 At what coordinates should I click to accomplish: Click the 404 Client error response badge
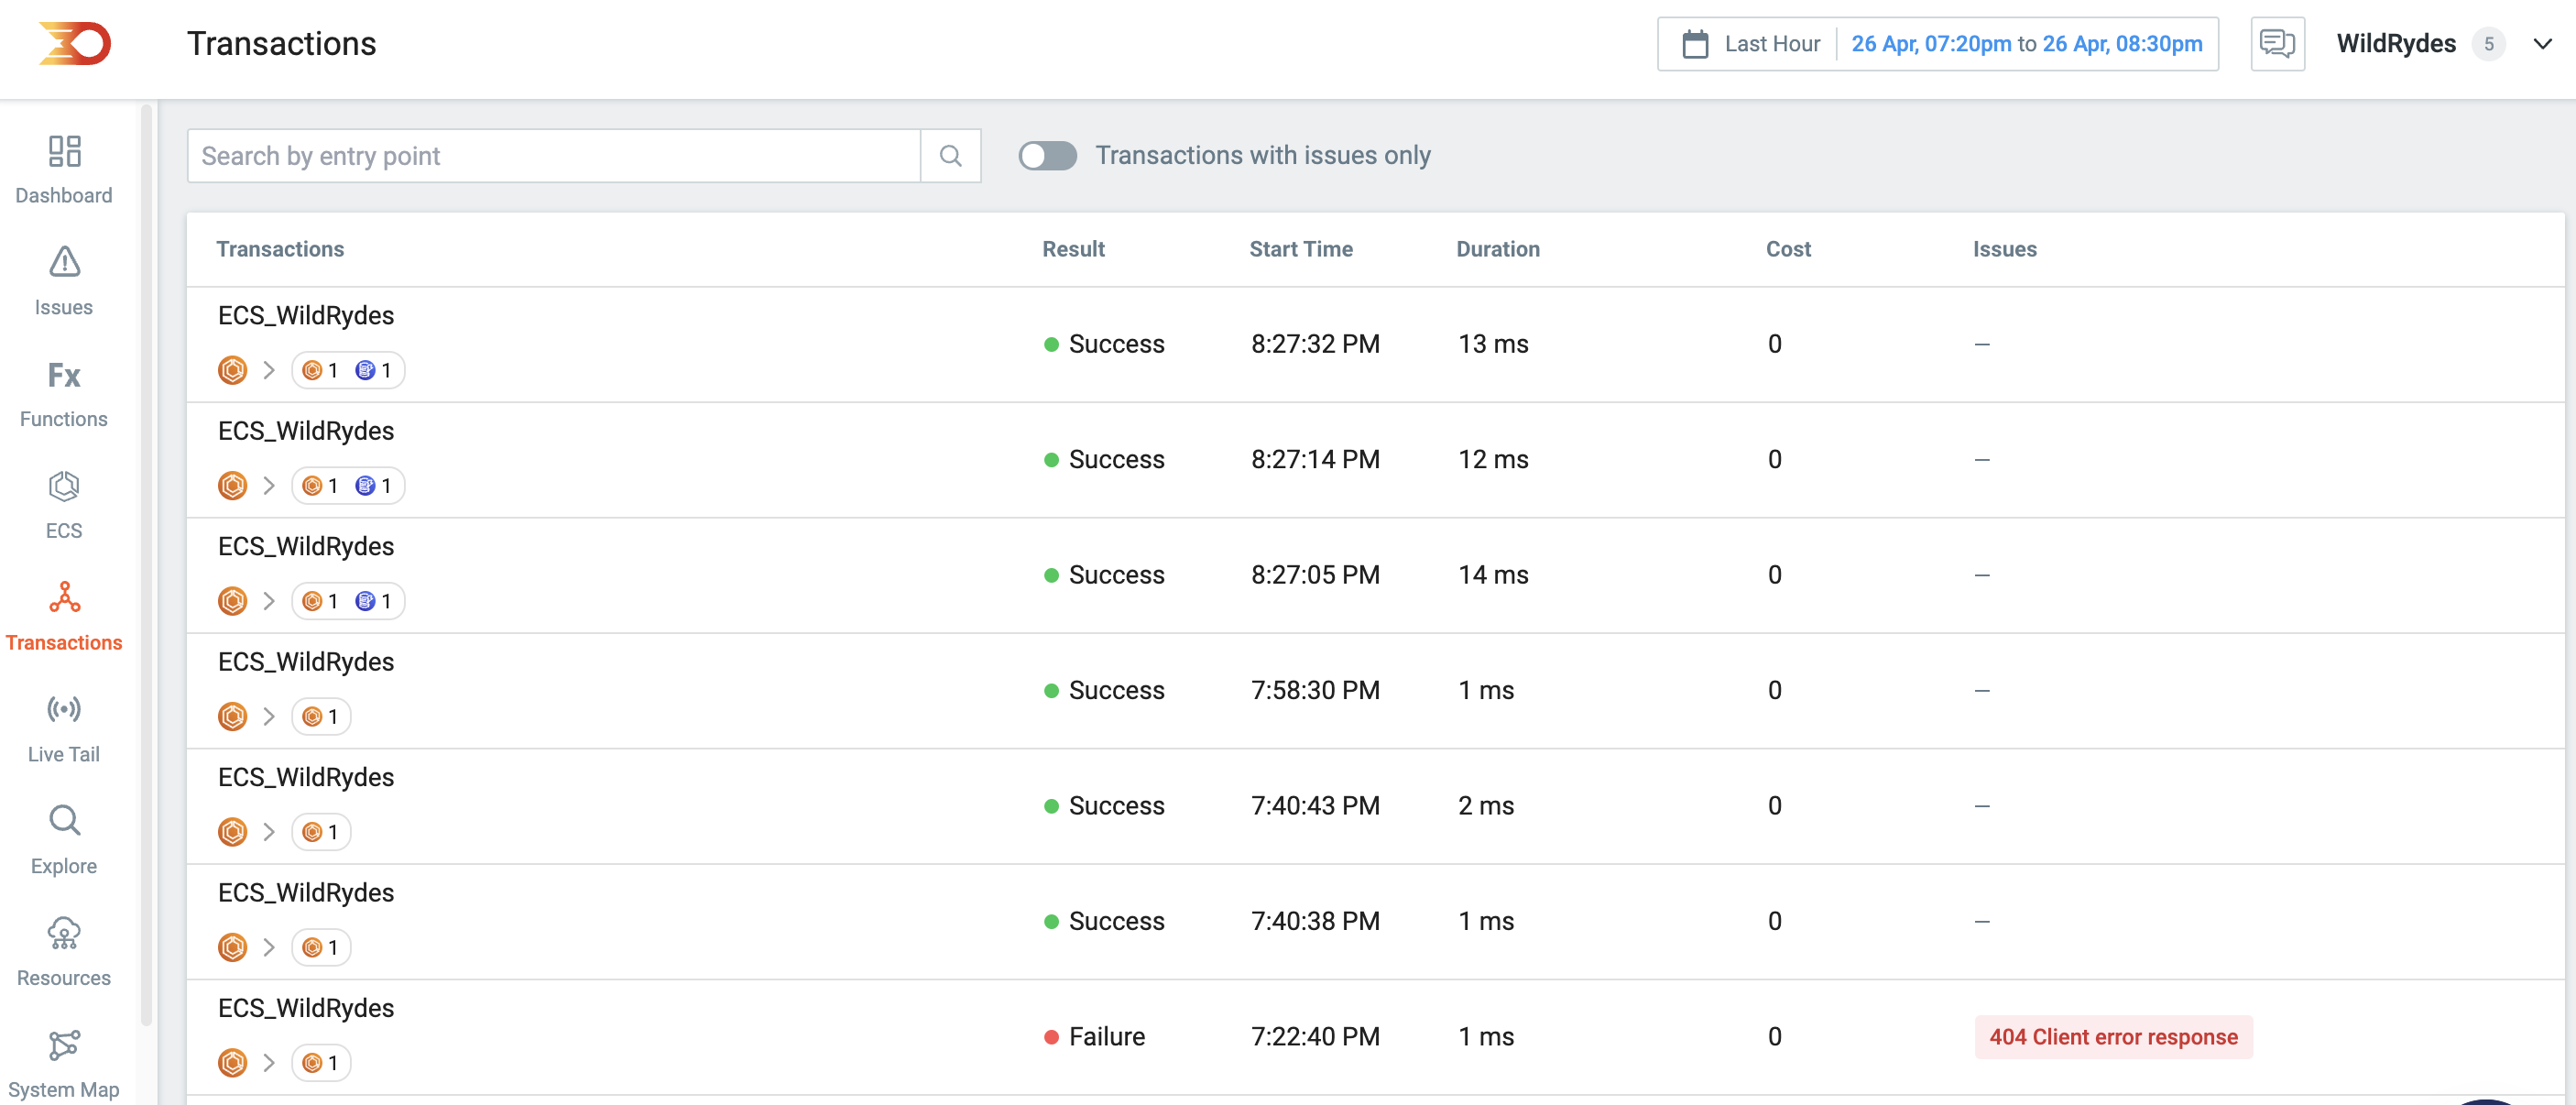pos(2113,1037)
